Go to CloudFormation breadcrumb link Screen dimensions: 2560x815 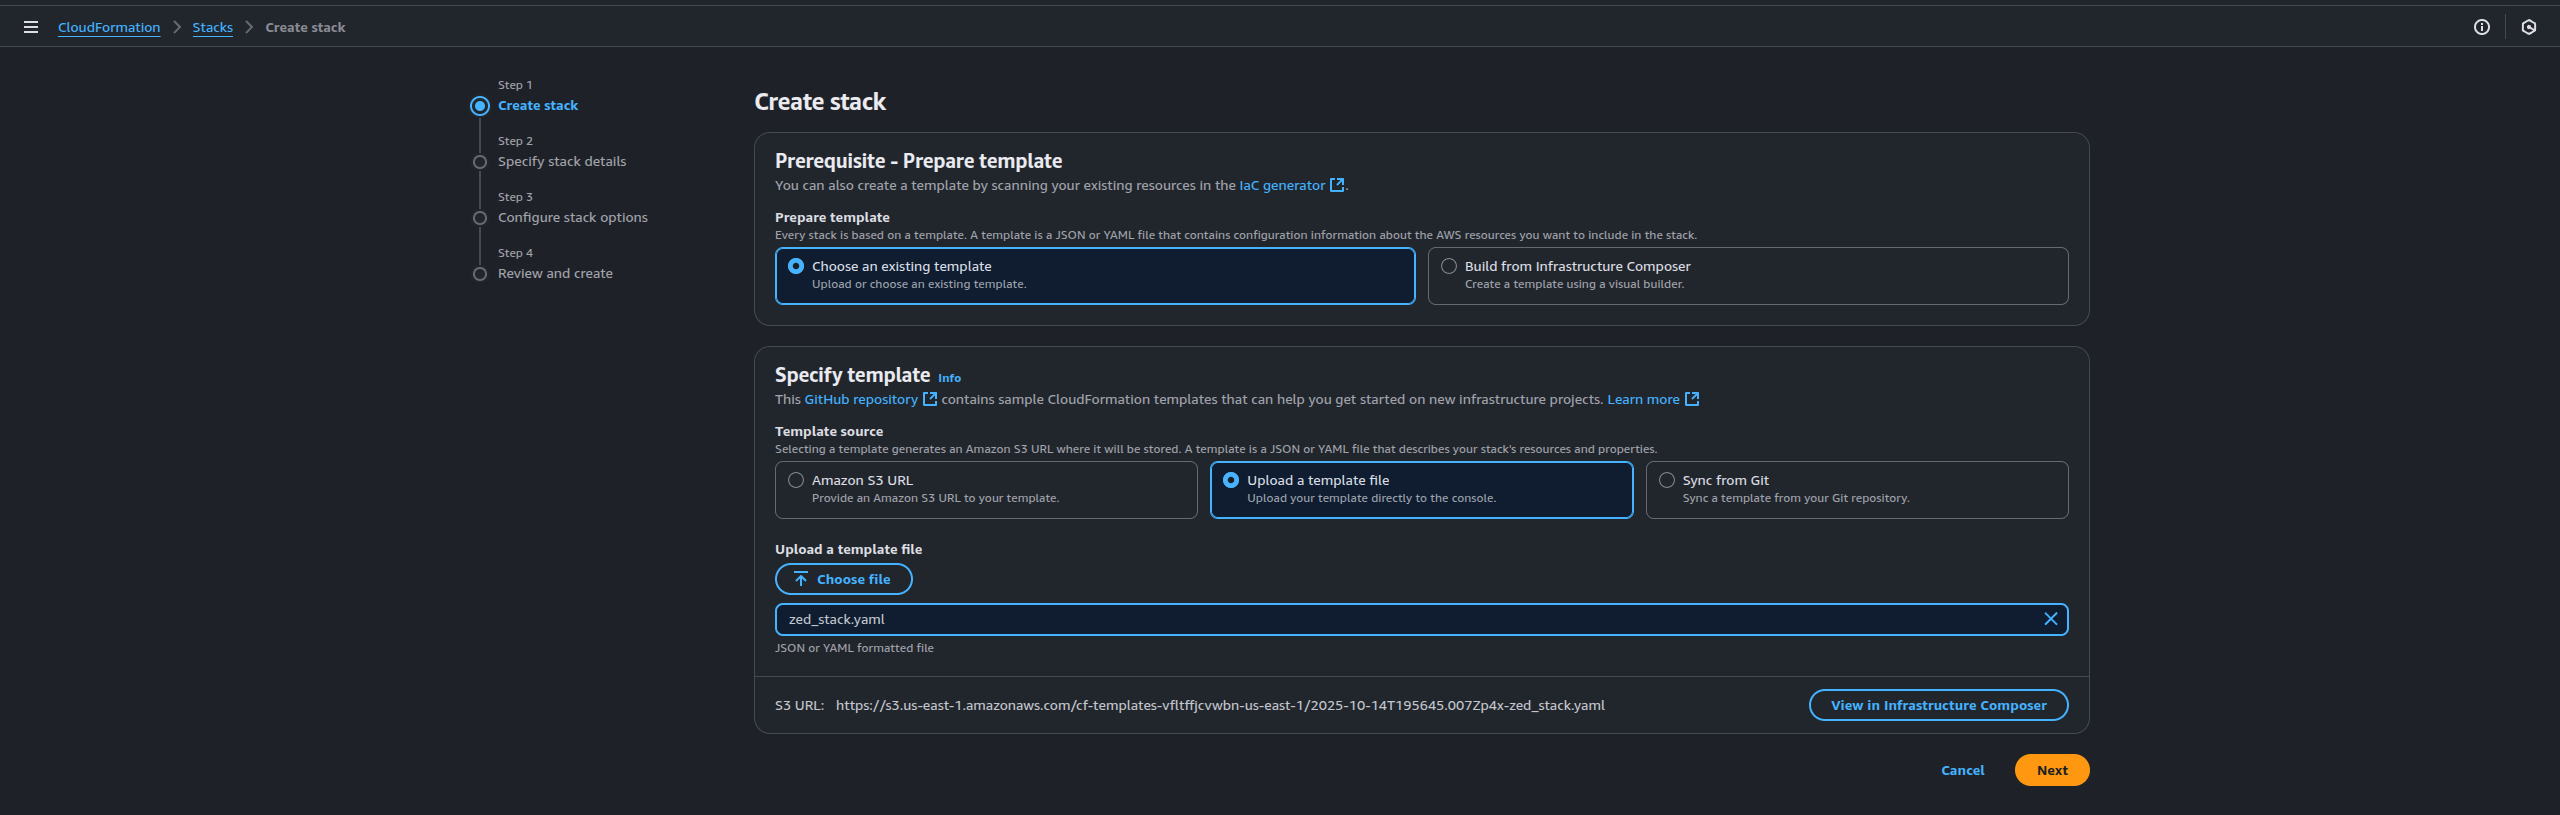[x=109, y=27]
